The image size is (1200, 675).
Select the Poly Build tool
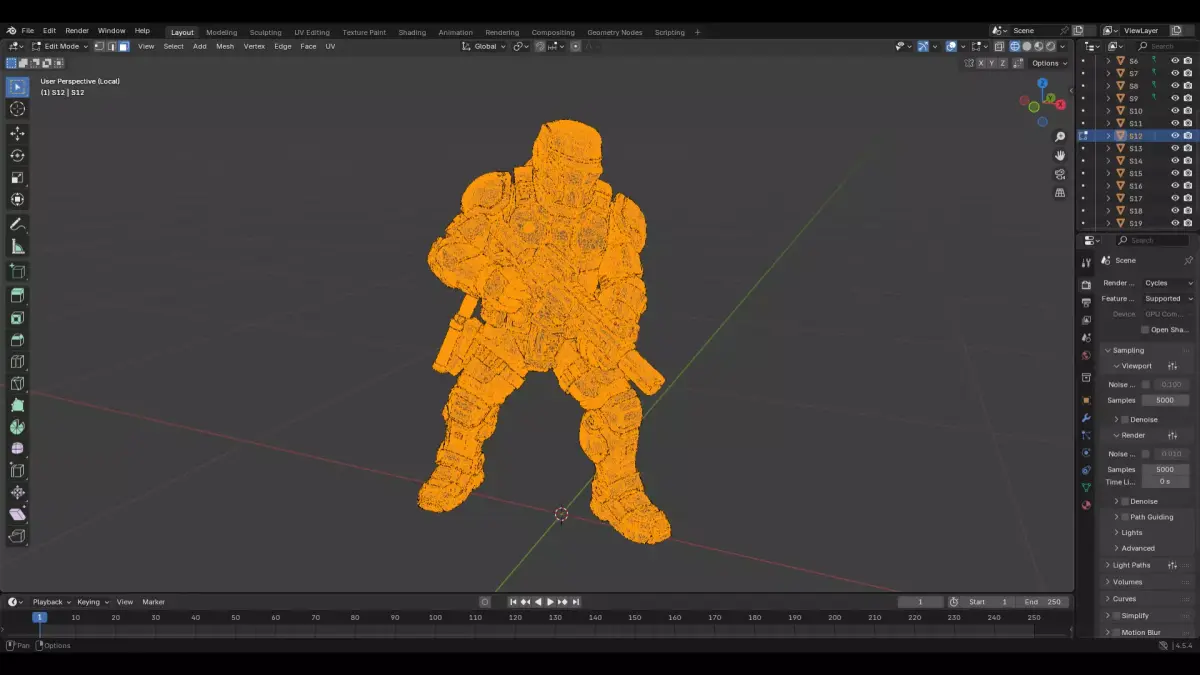tap(17, 405)
